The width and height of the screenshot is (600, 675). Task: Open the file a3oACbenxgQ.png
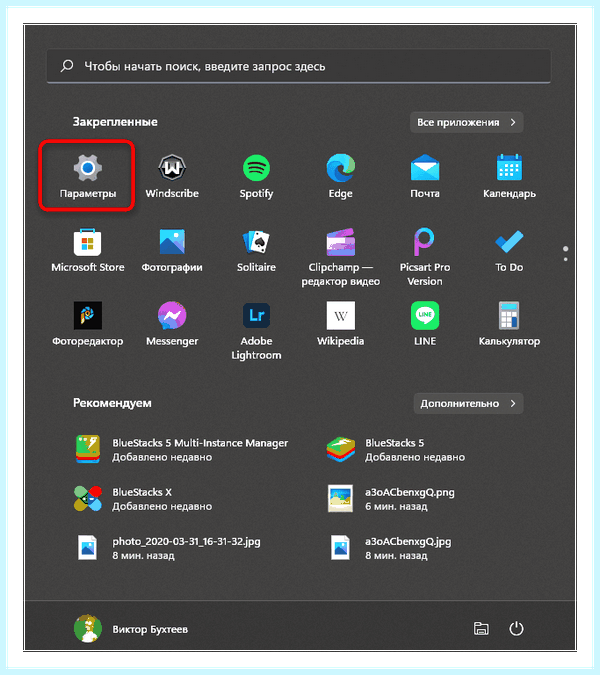tap(391, 499)
